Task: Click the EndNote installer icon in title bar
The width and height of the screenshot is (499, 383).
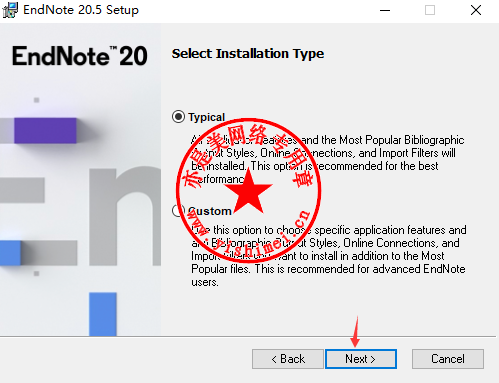Action: click(x=9, y=10)
